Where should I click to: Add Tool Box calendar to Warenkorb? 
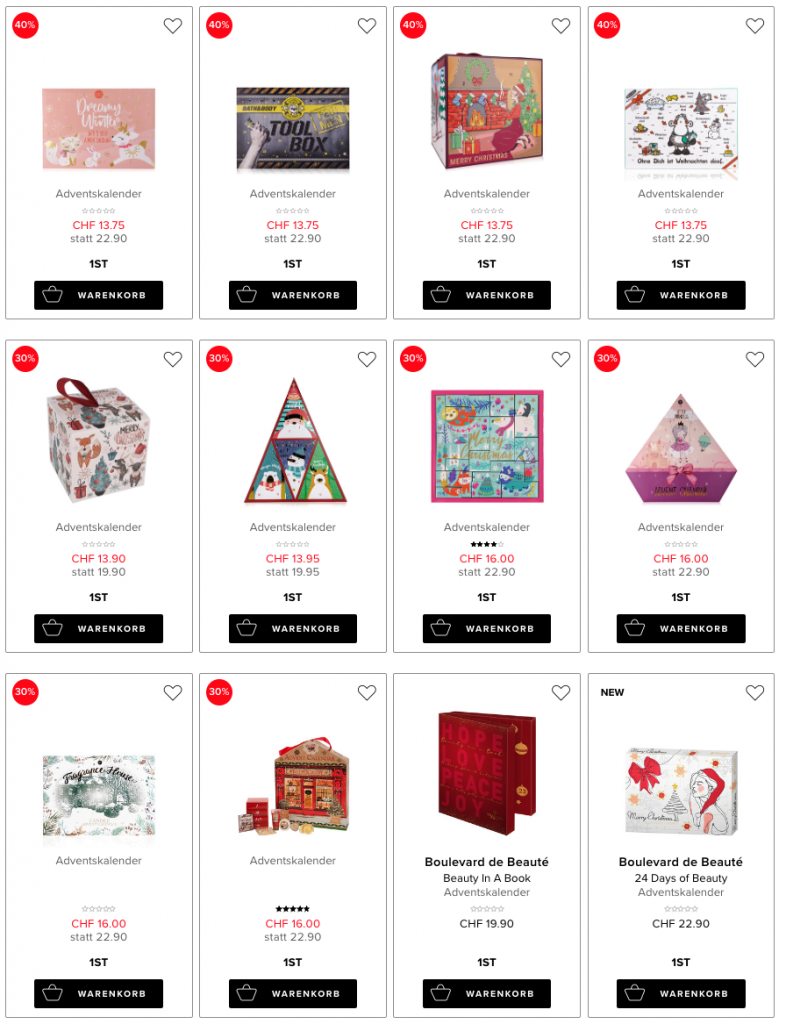click(292, 295)
